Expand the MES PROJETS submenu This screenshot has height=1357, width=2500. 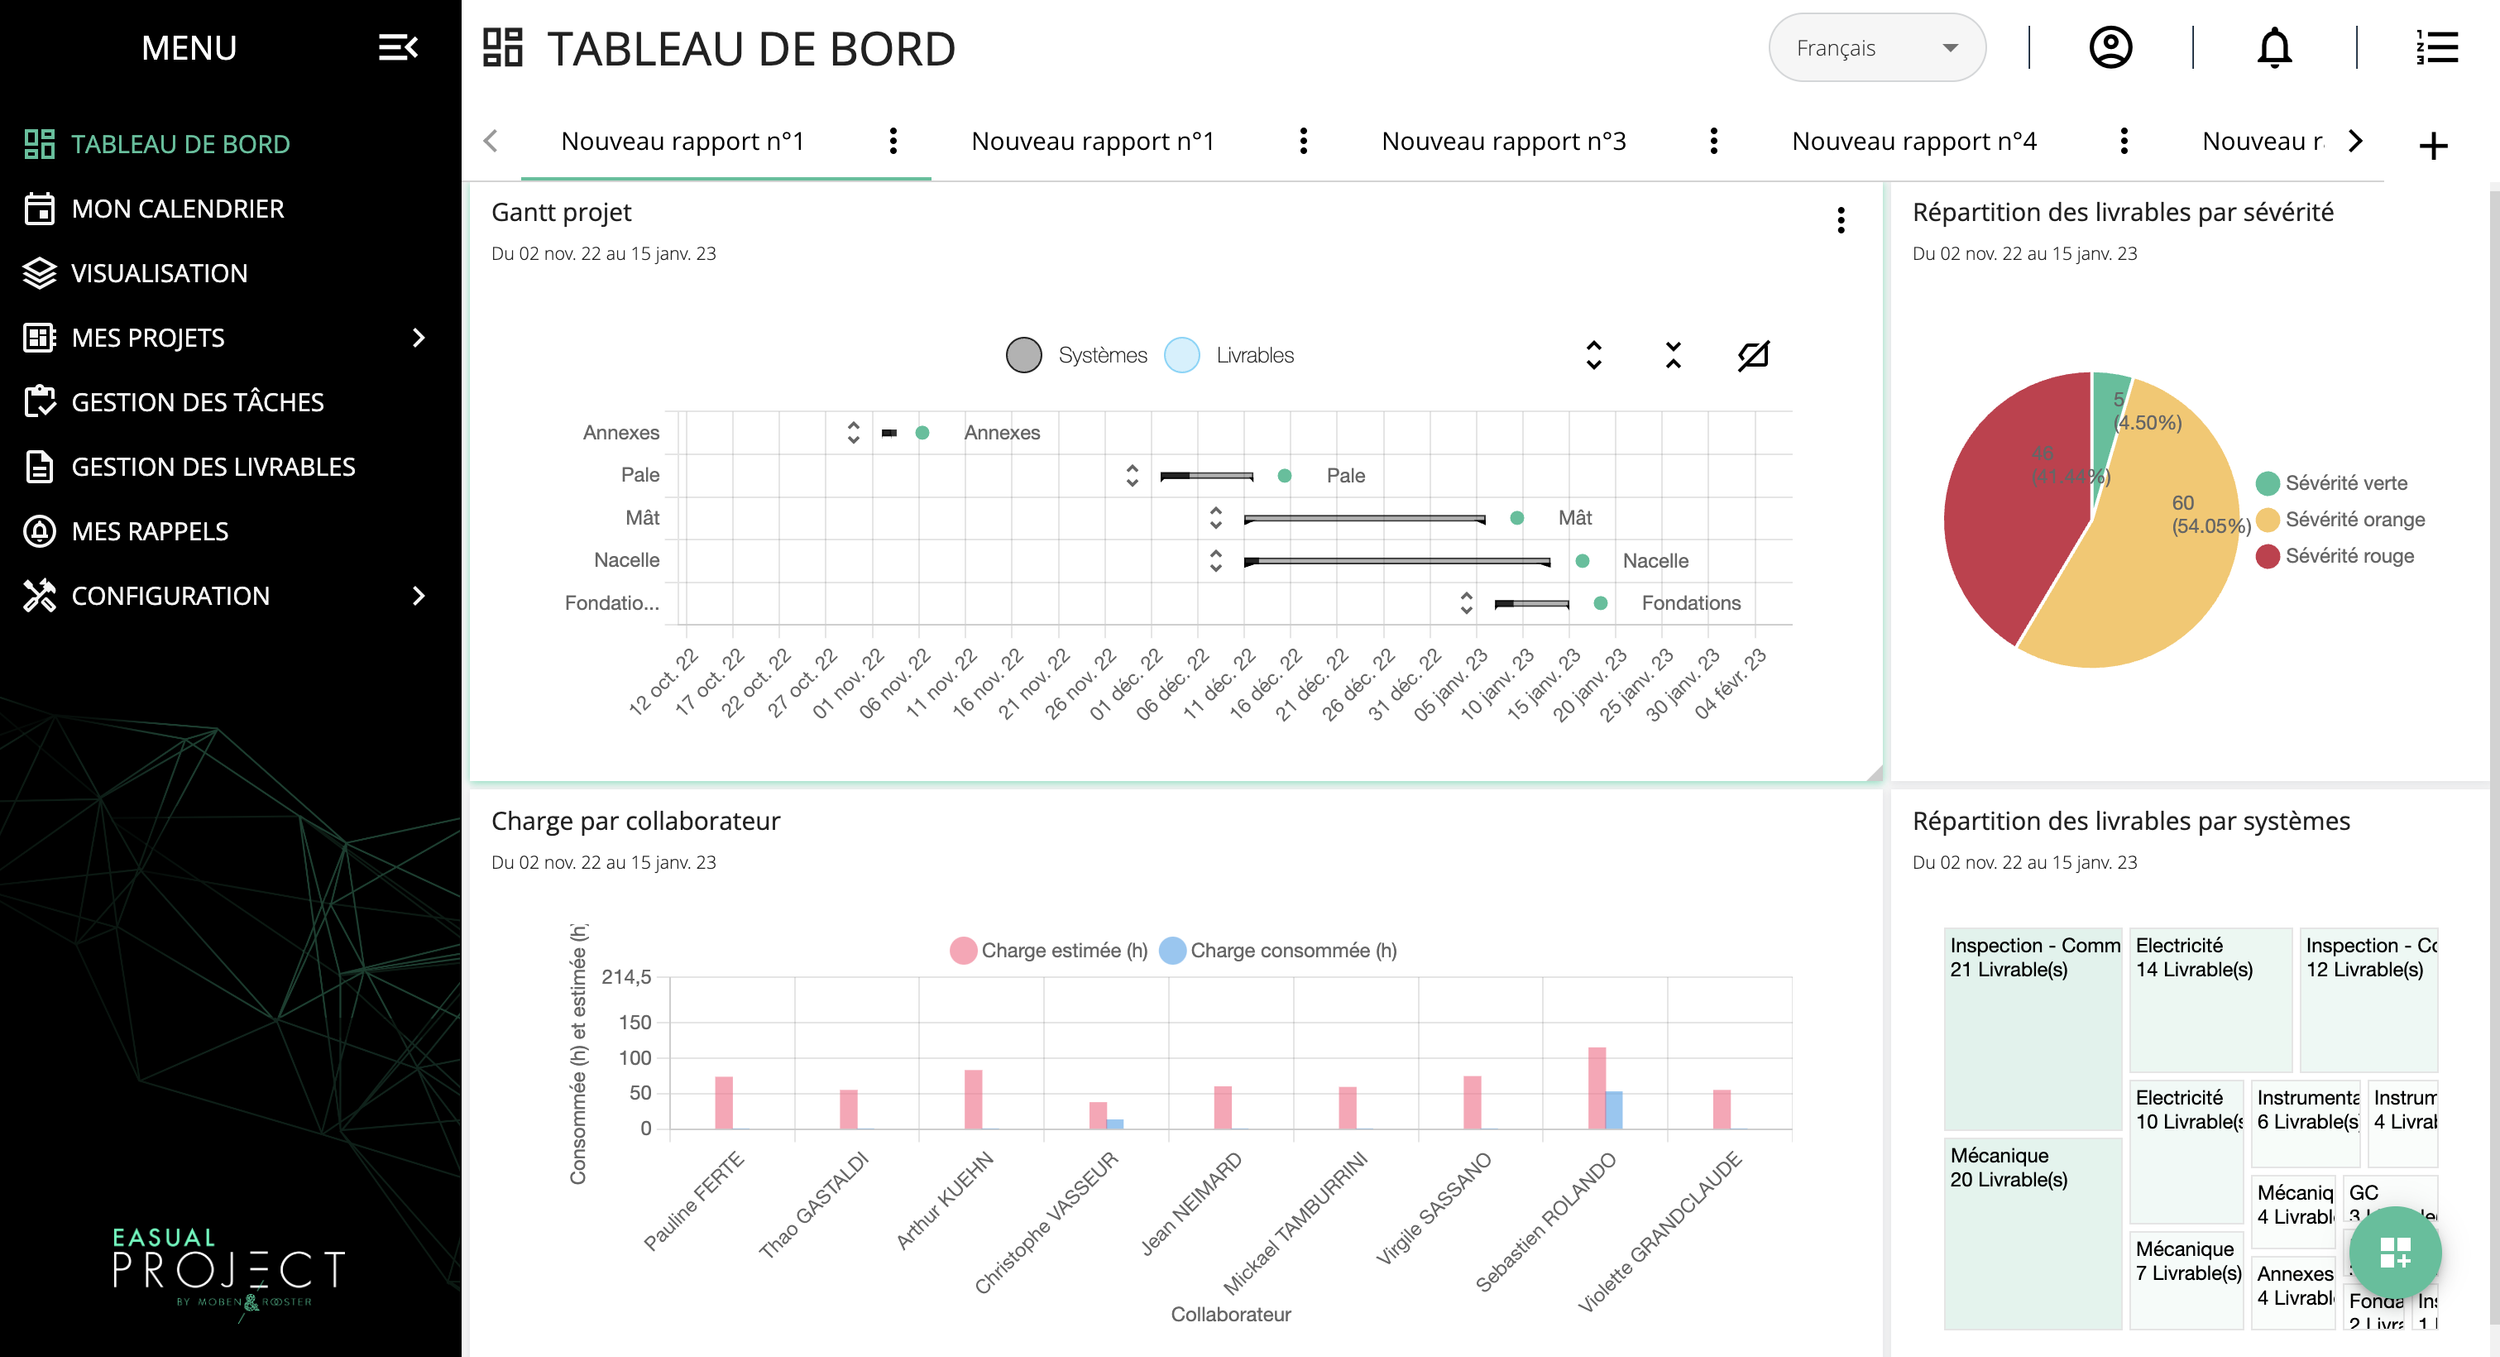click(419, 338)
